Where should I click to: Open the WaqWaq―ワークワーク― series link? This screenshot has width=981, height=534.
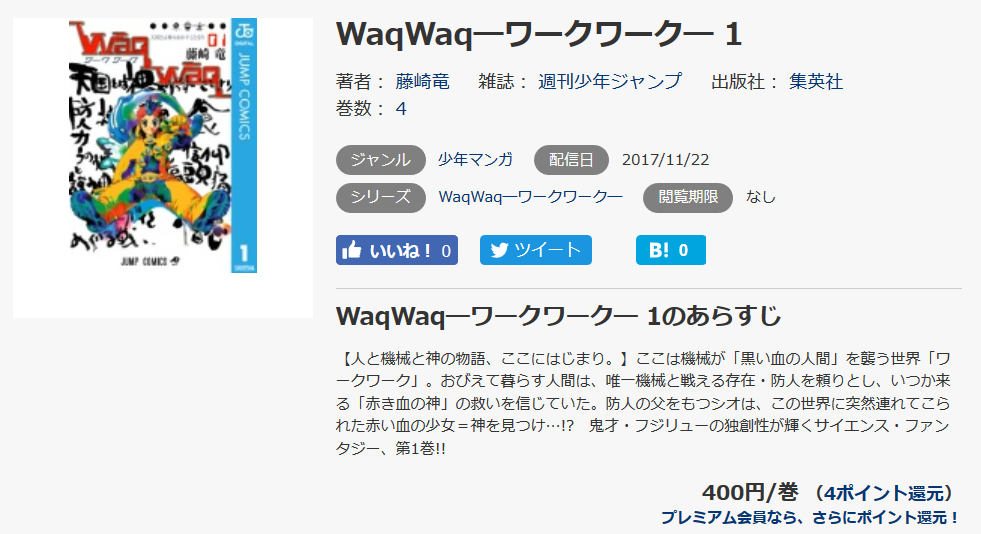tap(531, 197)
